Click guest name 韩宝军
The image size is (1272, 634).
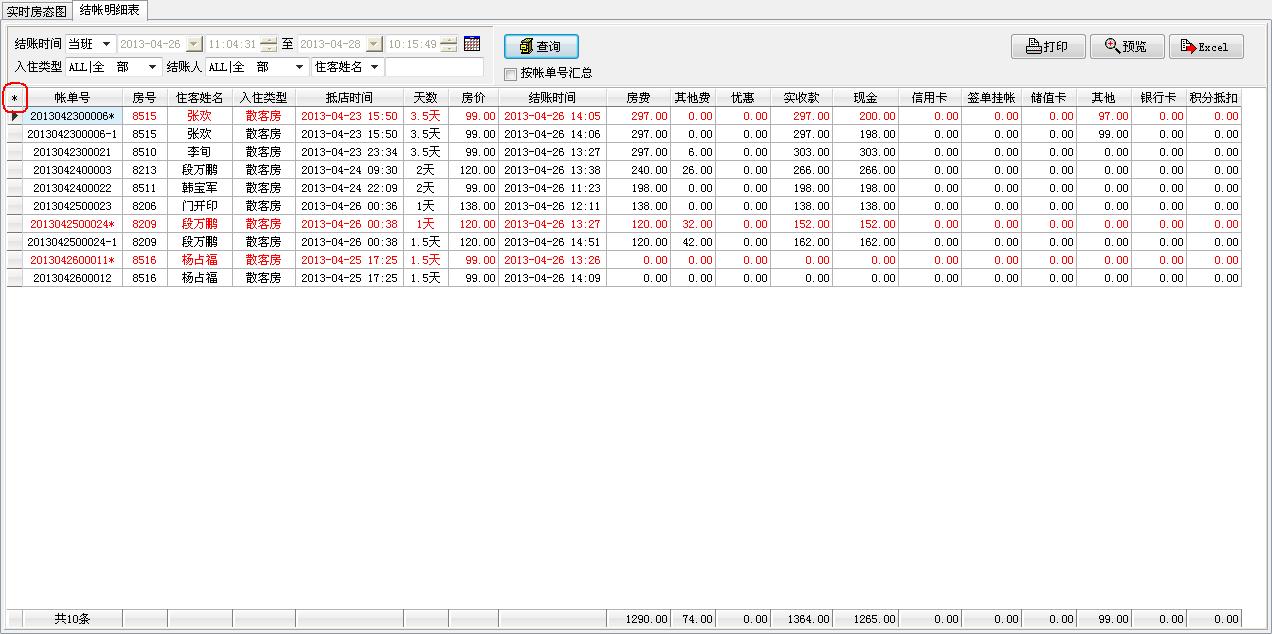pos(199,188)
